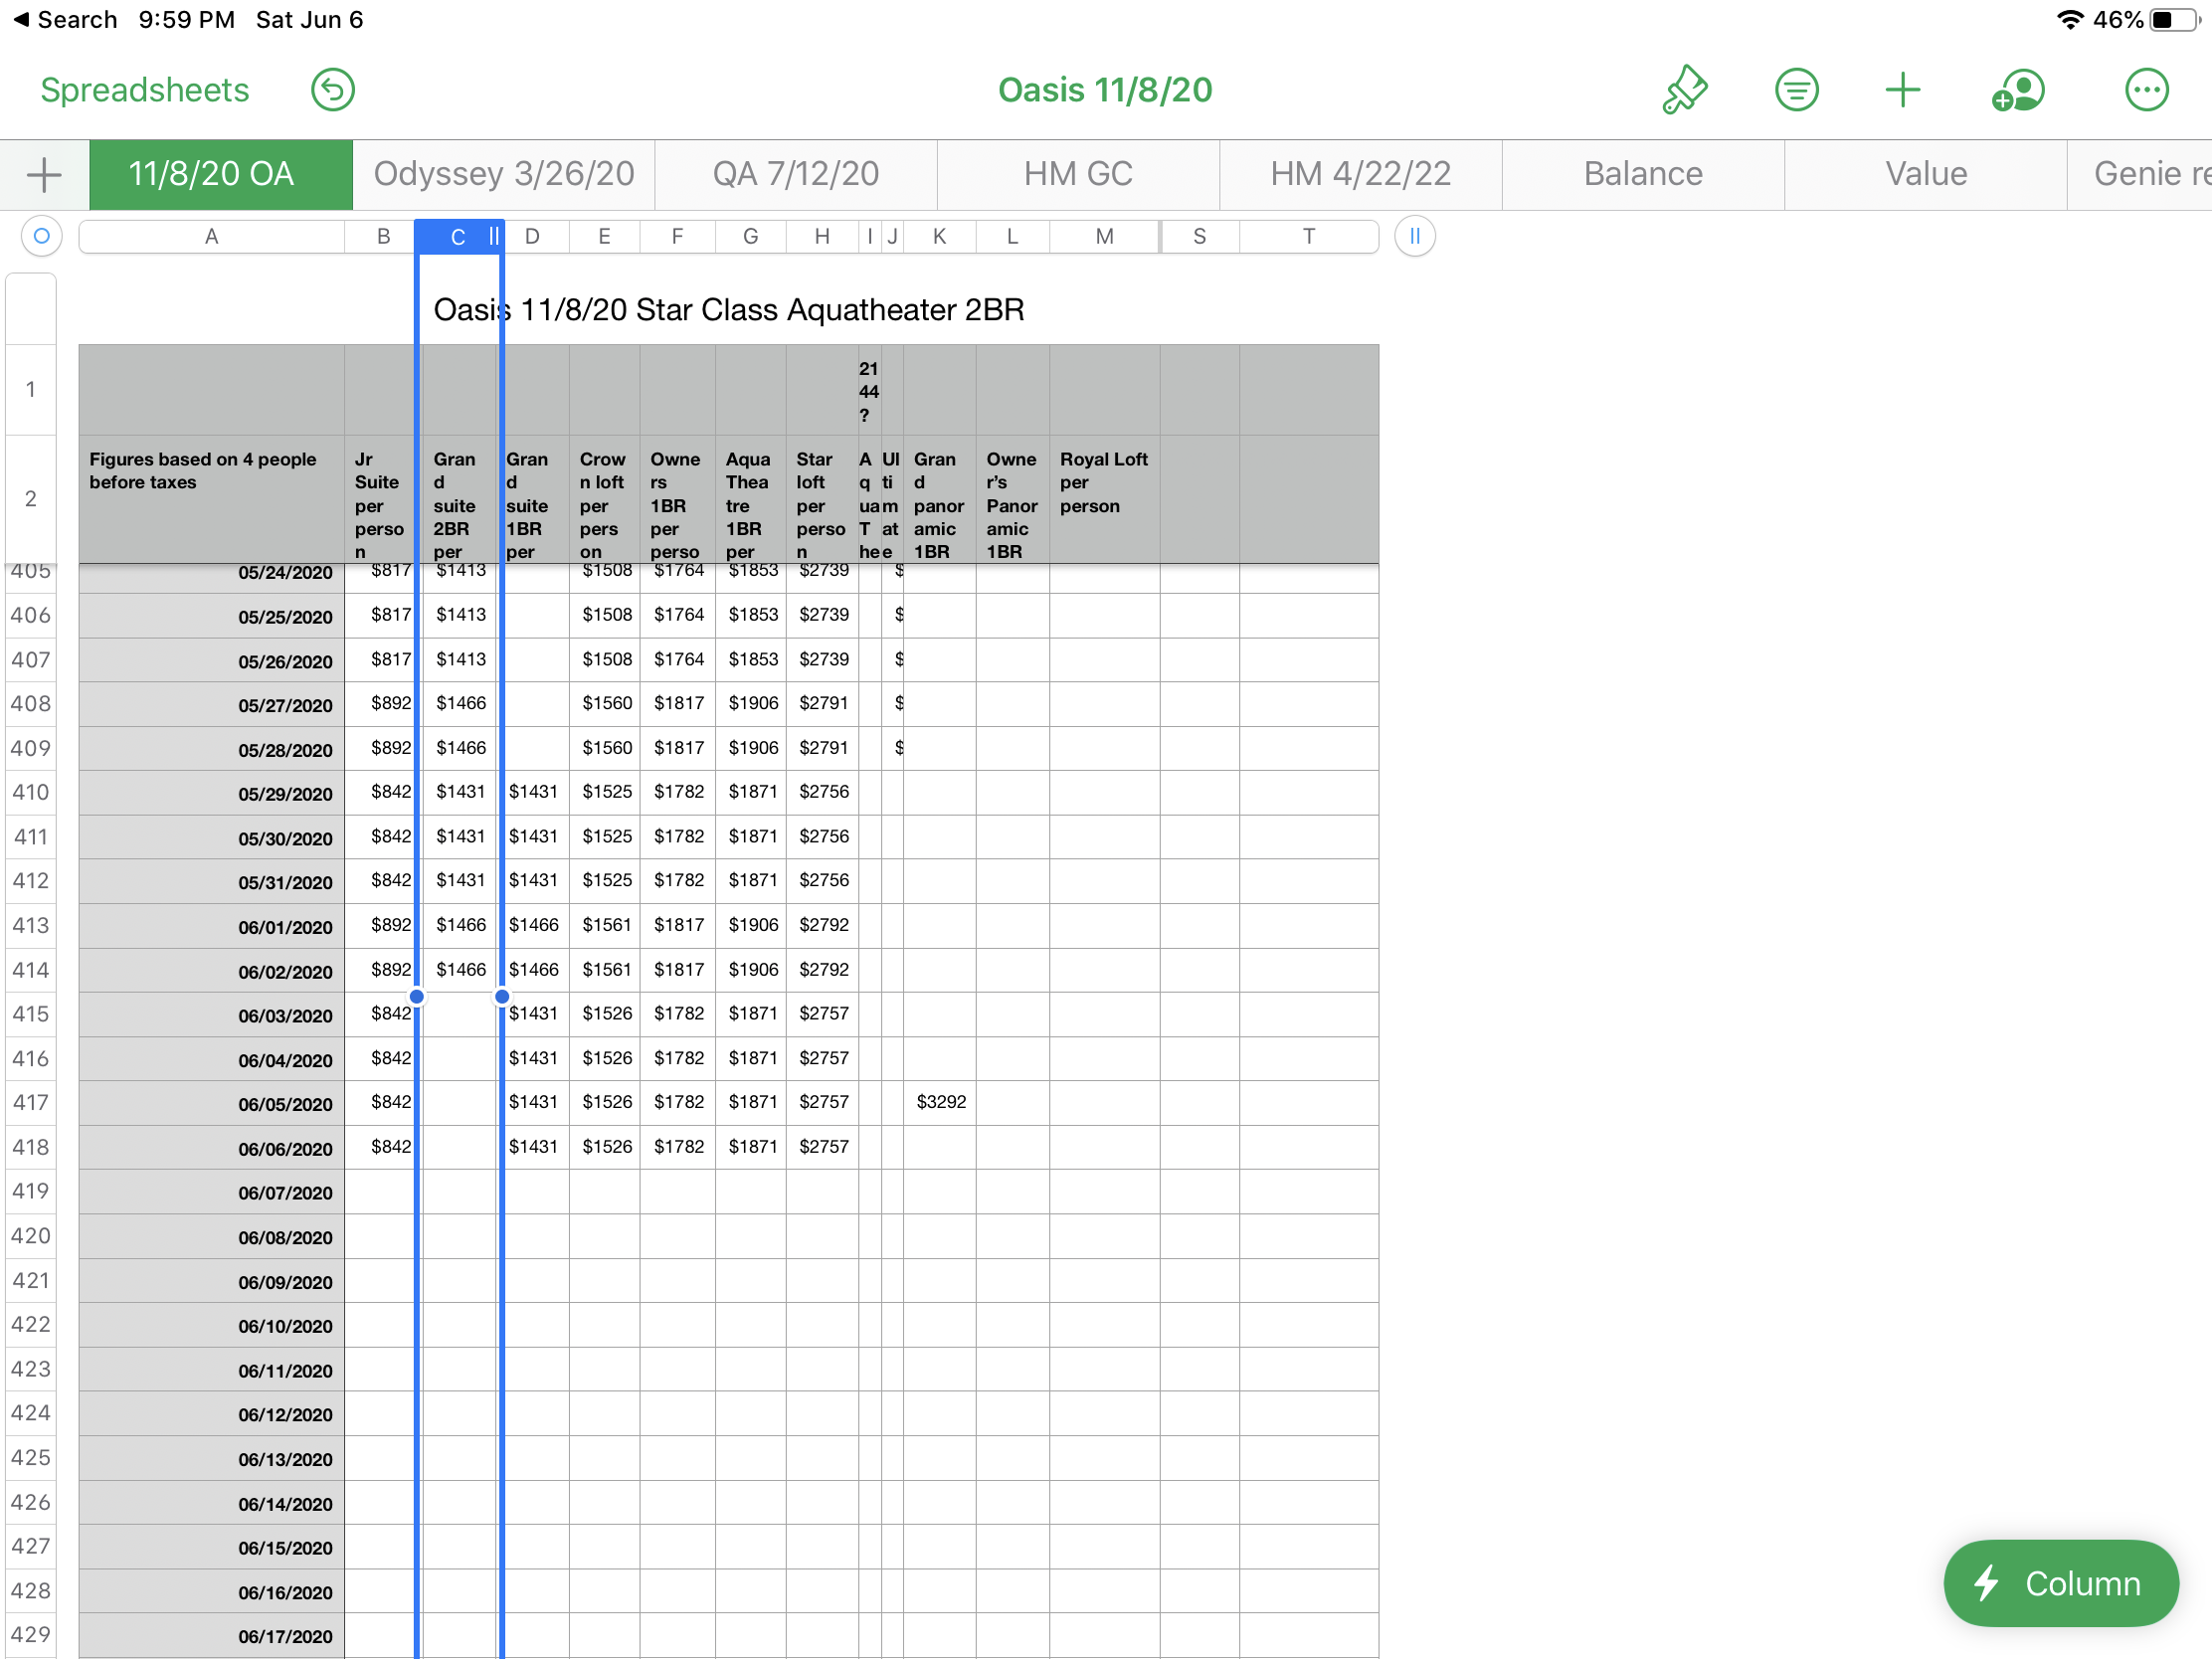Select the '21 44 ?' header cell
The height and width of the screenshot is (1659, 2212).
point(869,391)
